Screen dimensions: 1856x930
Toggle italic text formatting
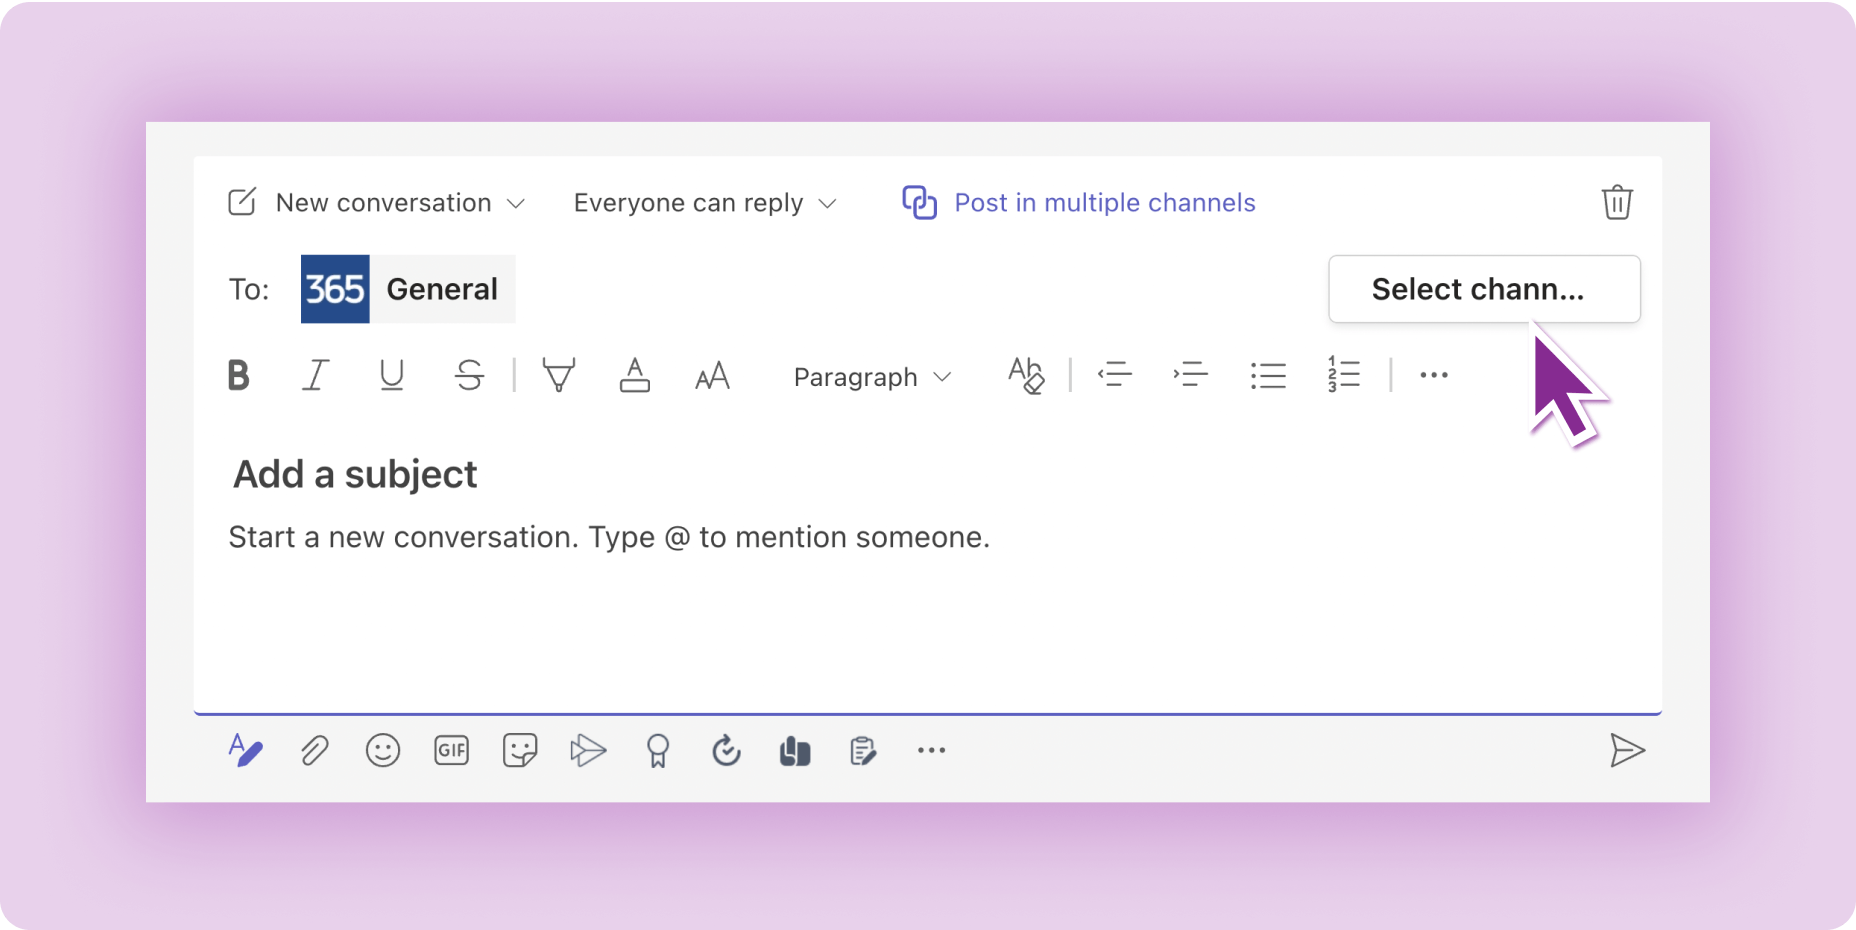(315, 376)
